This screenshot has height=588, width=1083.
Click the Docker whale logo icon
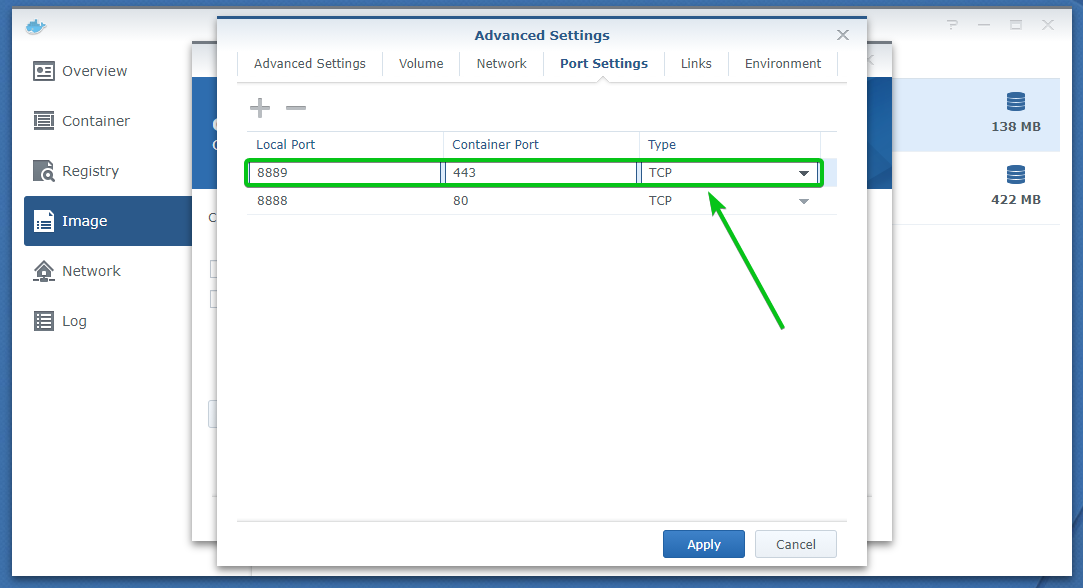tap(35, 26)
